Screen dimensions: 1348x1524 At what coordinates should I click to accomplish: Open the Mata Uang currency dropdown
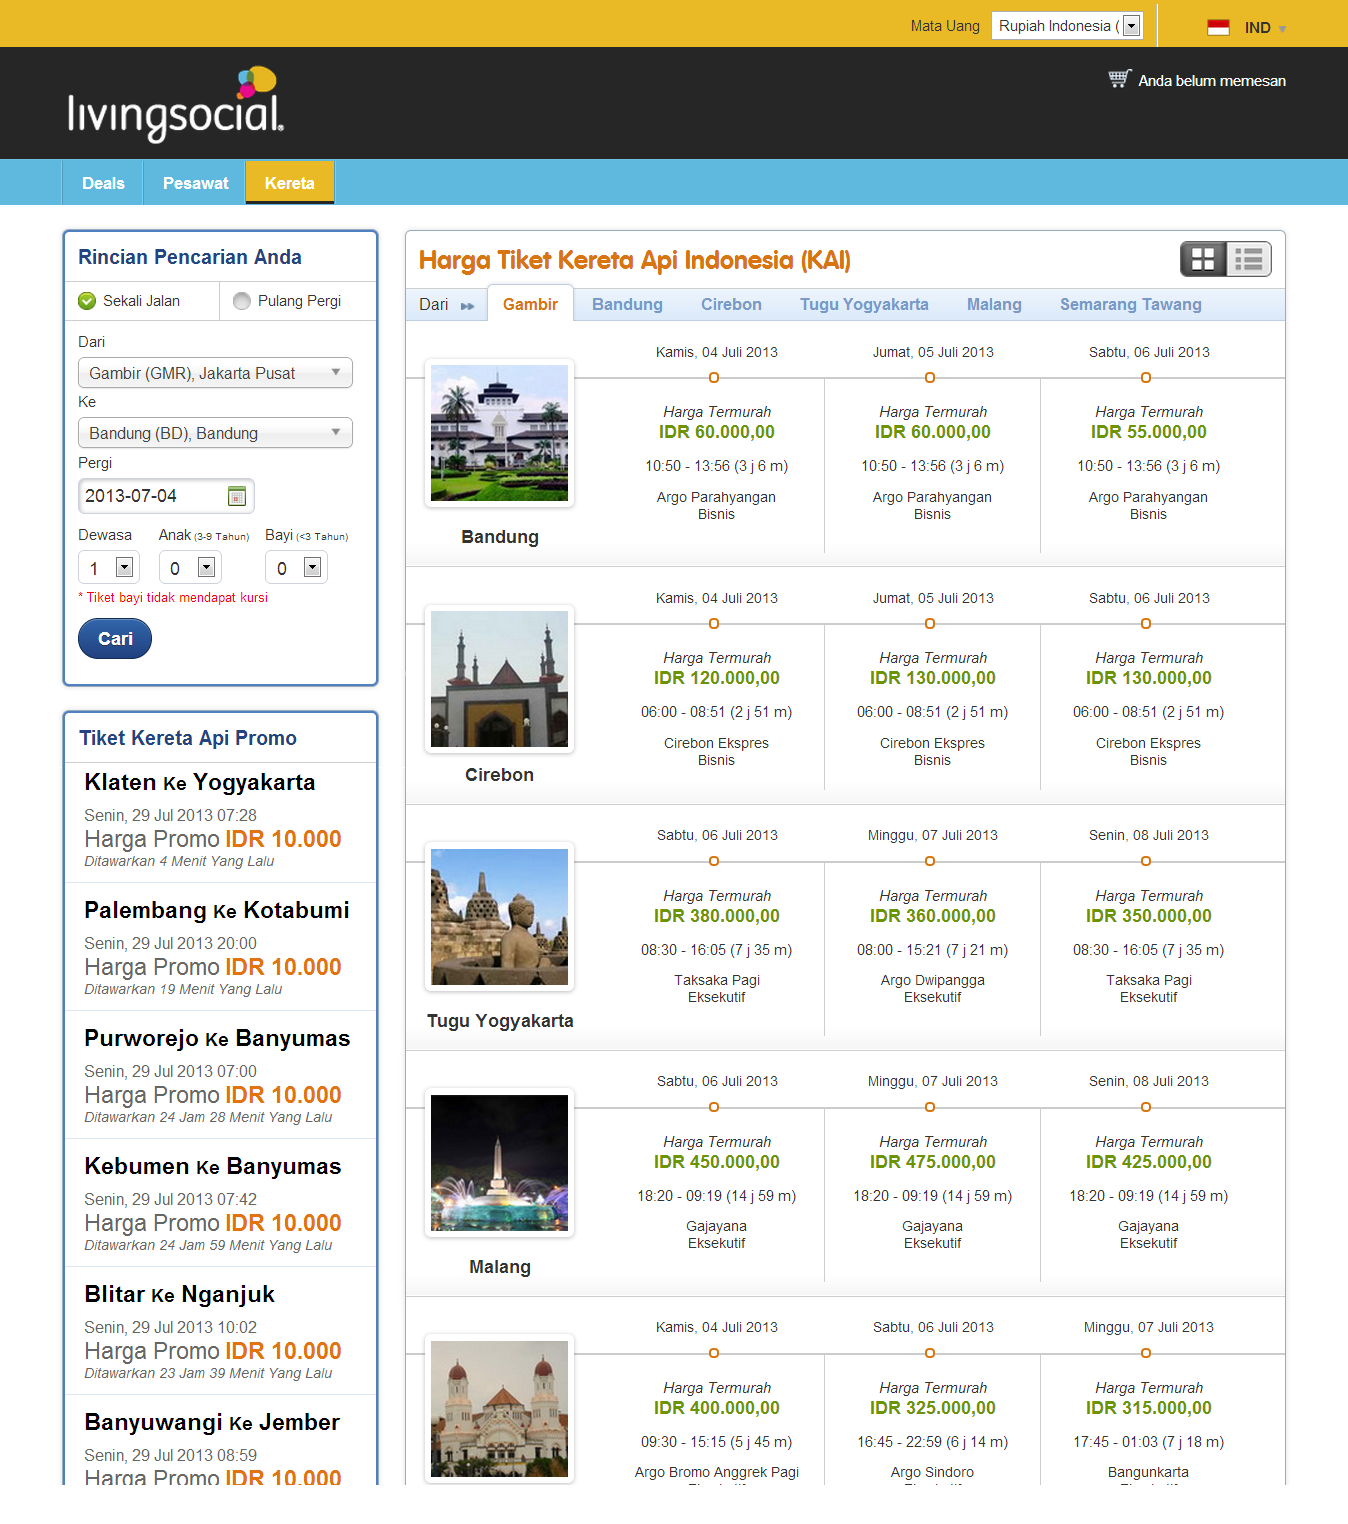[x=1066, y=26]
